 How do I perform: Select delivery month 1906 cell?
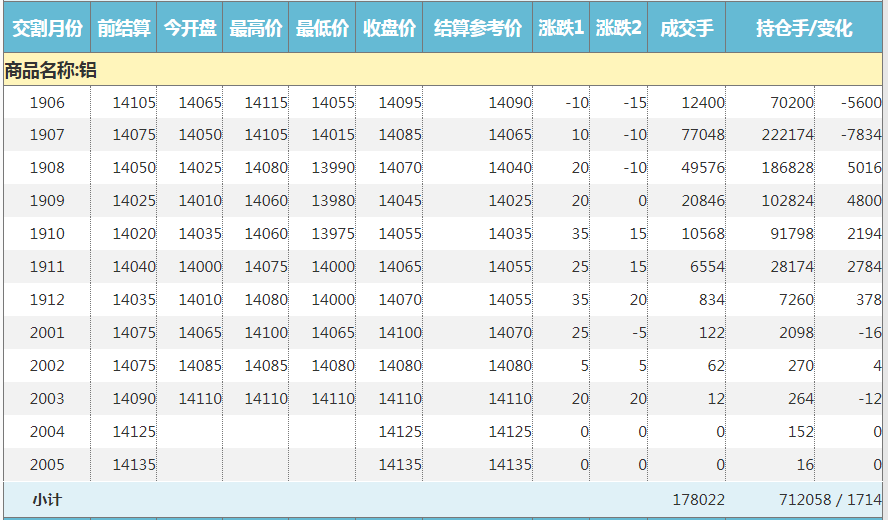pyautogui.click(x=47, y=102)
